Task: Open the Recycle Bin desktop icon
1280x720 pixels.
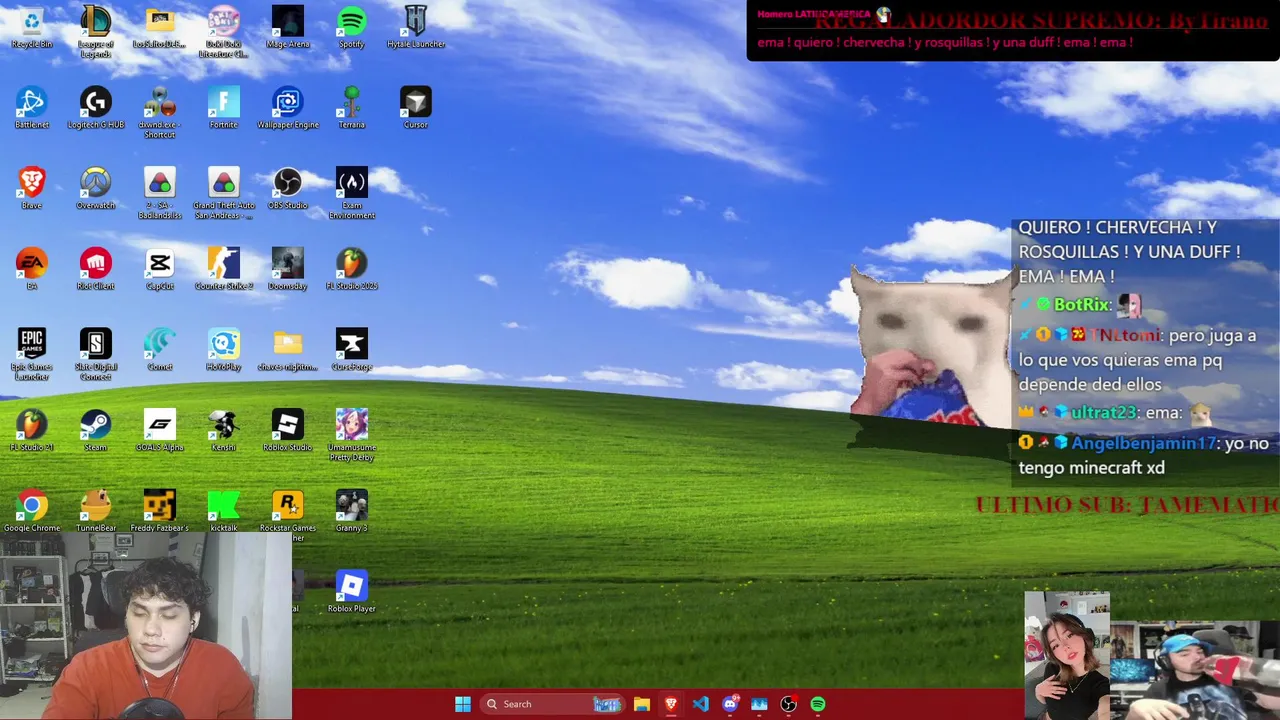Action: click(32, 28)
